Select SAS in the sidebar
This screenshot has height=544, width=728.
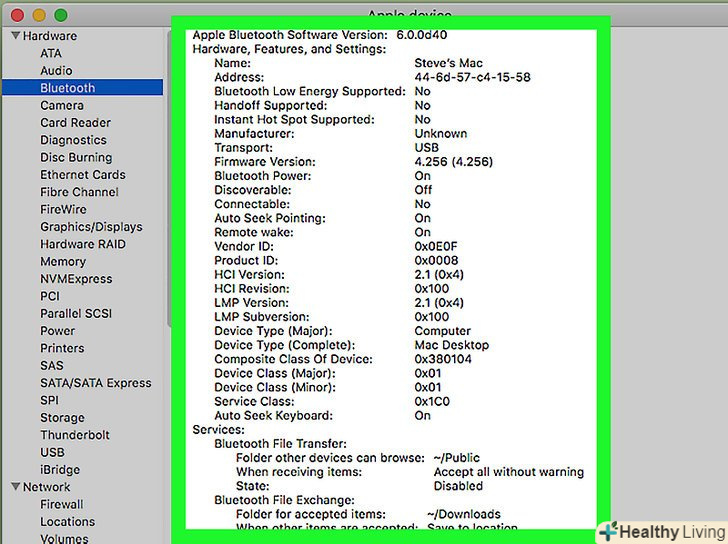[x=52, y=366]
